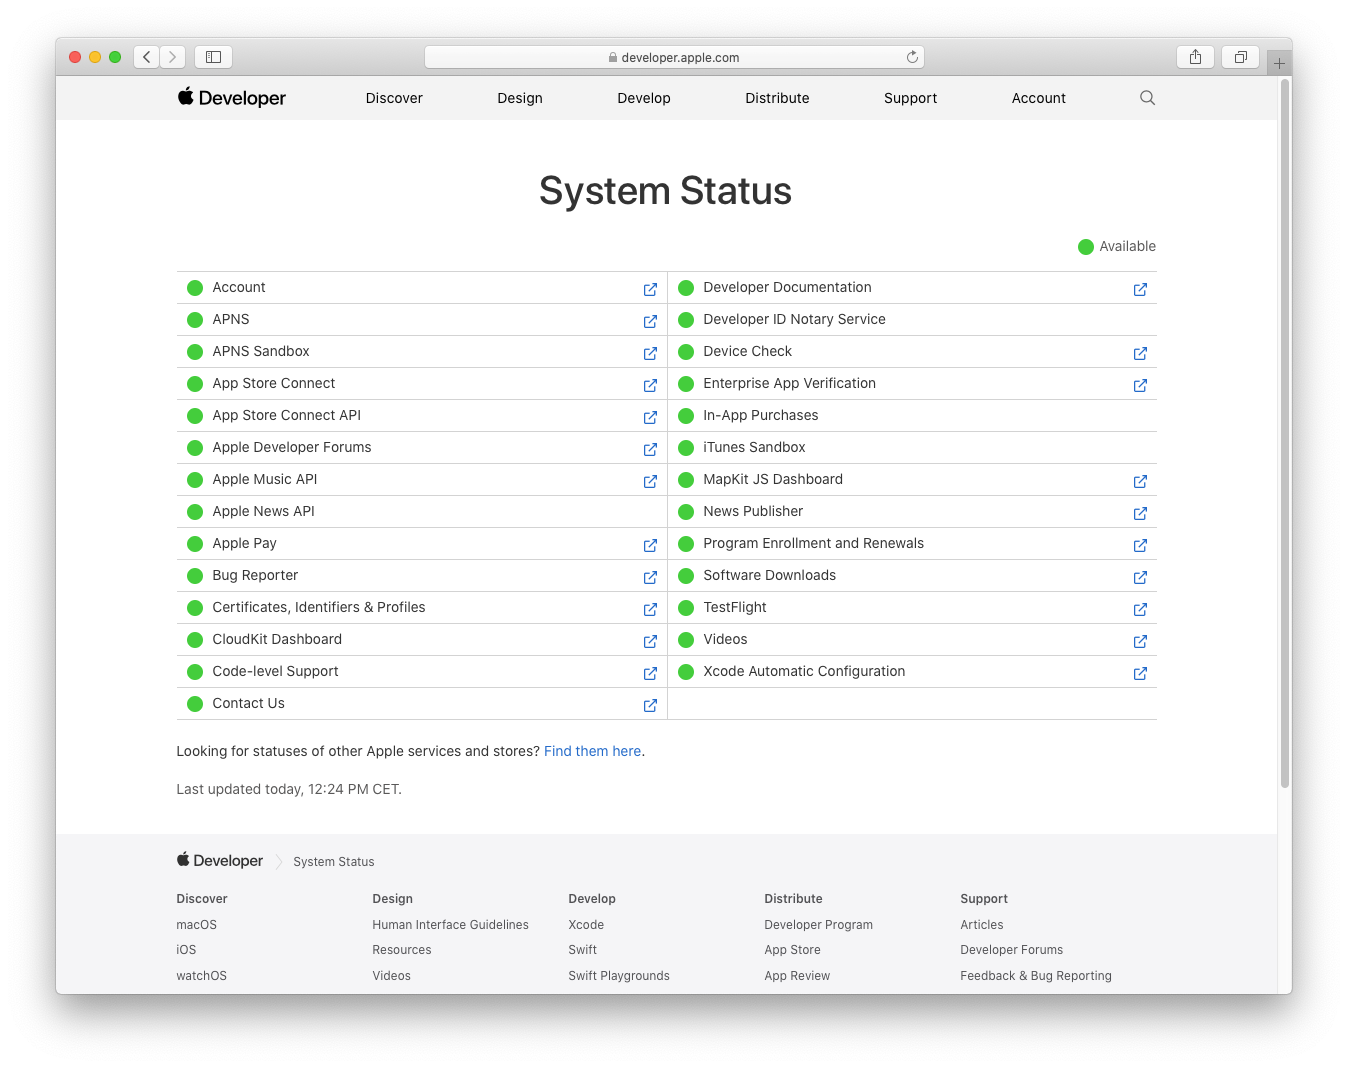This screenshot has width=1348, height=1068.
Task: Open the external link icon for Software Downloads
Action: point(1140,577)
